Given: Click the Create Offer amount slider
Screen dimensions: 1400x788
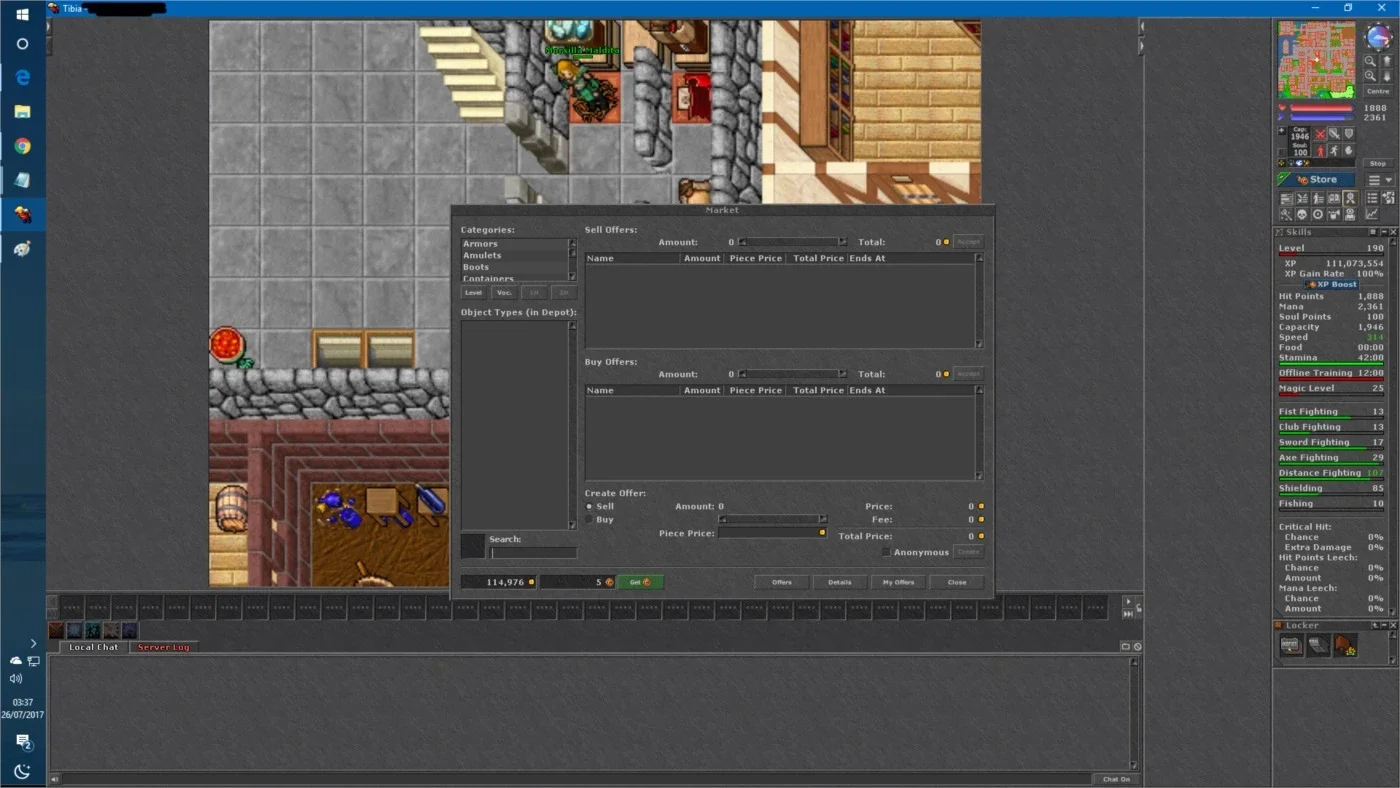Looking at the screenshot, I should pyautogui.click(x=773, y=520).
